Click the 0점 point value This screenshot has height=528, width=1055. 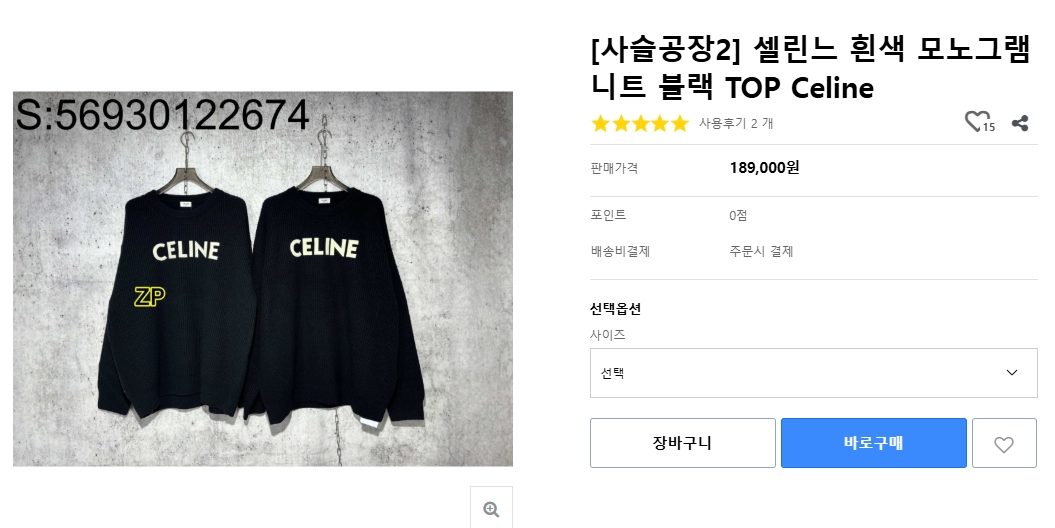coord(738,215)
